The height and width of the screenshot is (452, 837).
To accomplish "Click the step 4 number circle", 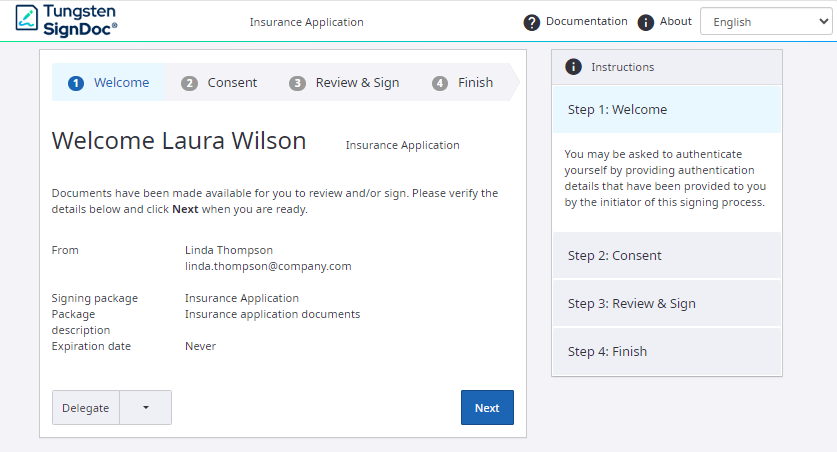I will 440,83.
